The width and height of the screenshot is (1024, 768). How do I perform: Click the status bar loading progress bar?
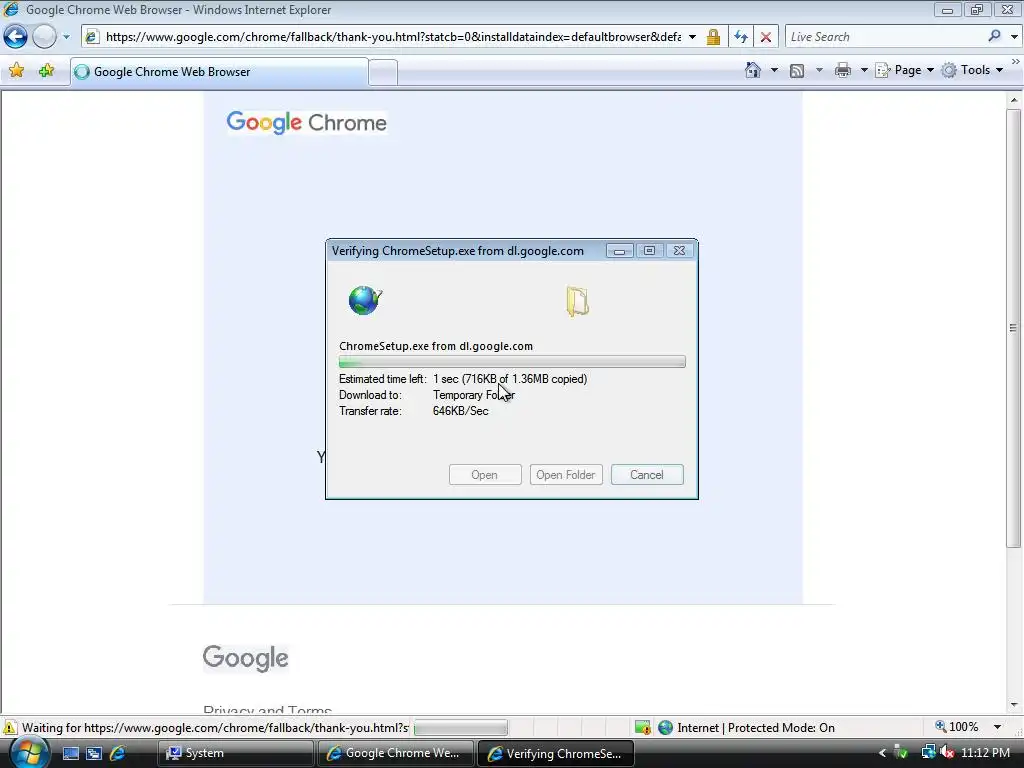coord(460,728)
